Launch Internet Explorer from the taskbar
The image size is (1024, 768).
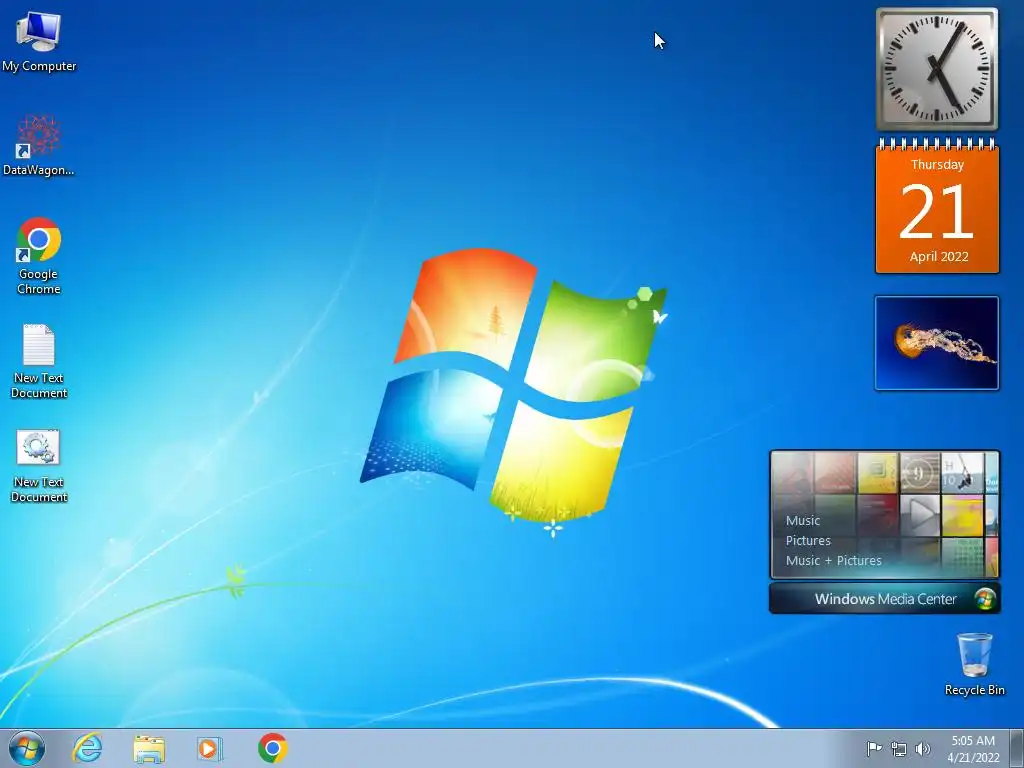click(x=88, y=748)
